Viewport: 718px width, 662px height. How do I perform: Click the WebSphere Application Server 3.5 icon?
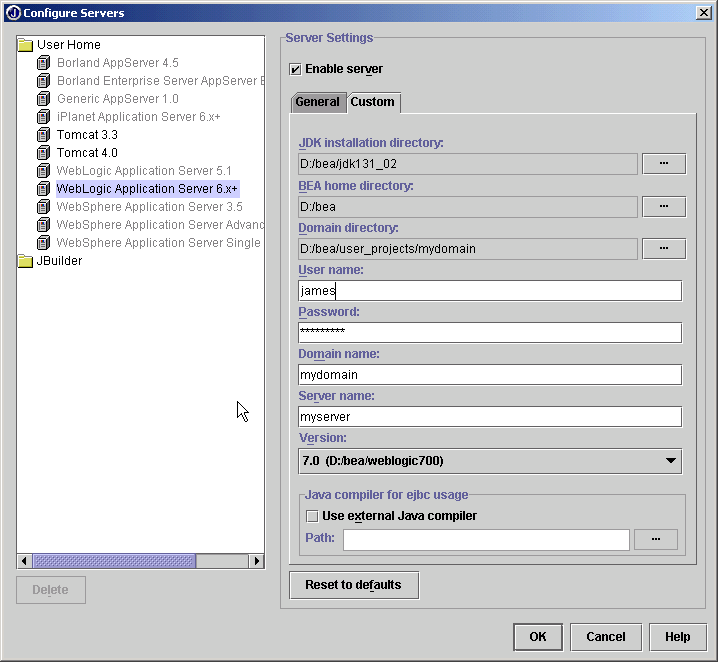(x=44, y=206)
